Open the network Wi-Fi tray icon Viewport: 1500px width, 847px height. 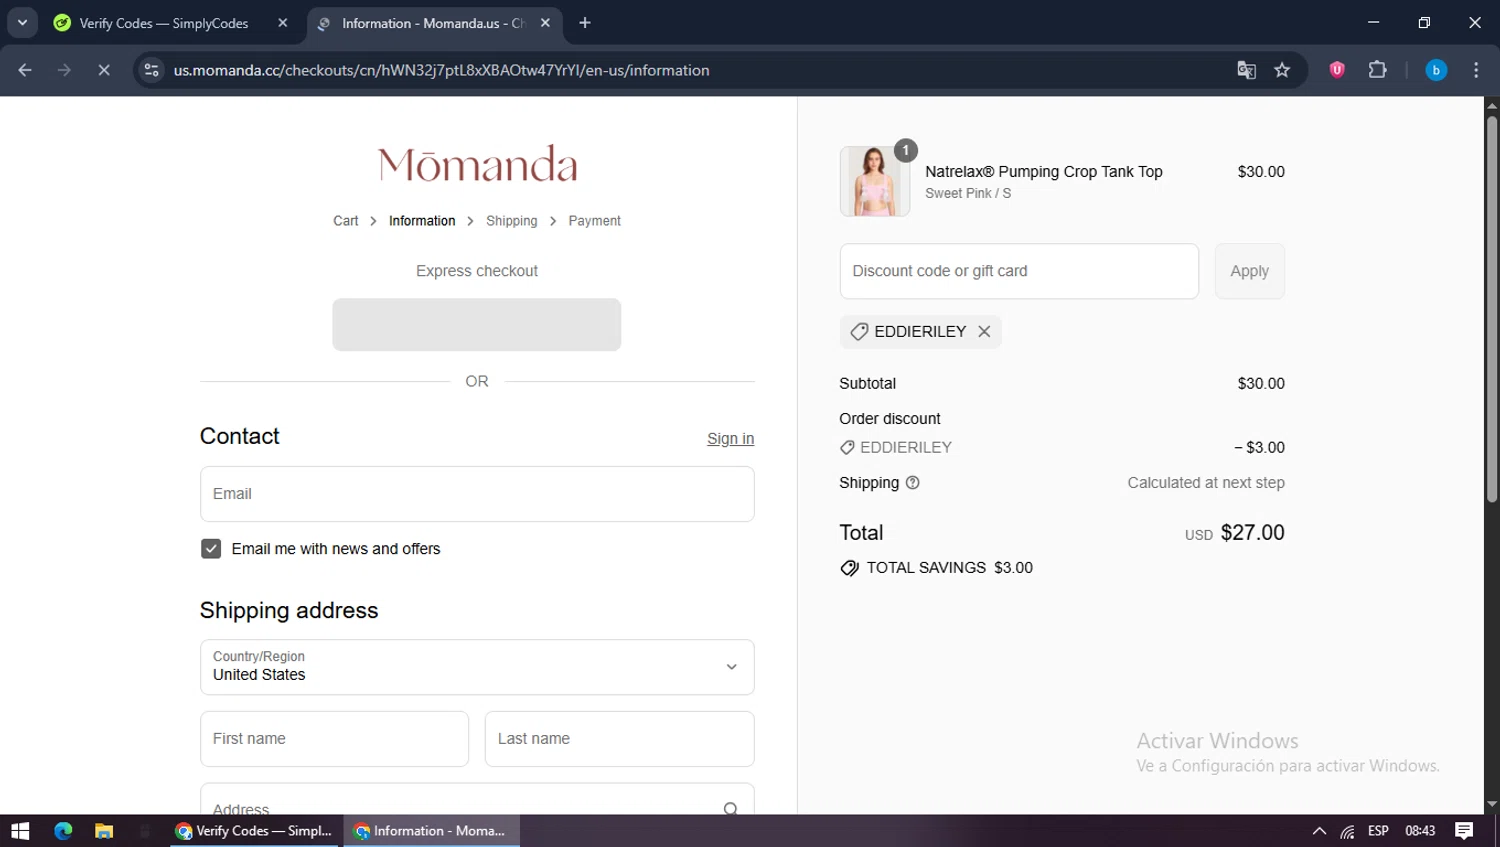pos(1347,831)
